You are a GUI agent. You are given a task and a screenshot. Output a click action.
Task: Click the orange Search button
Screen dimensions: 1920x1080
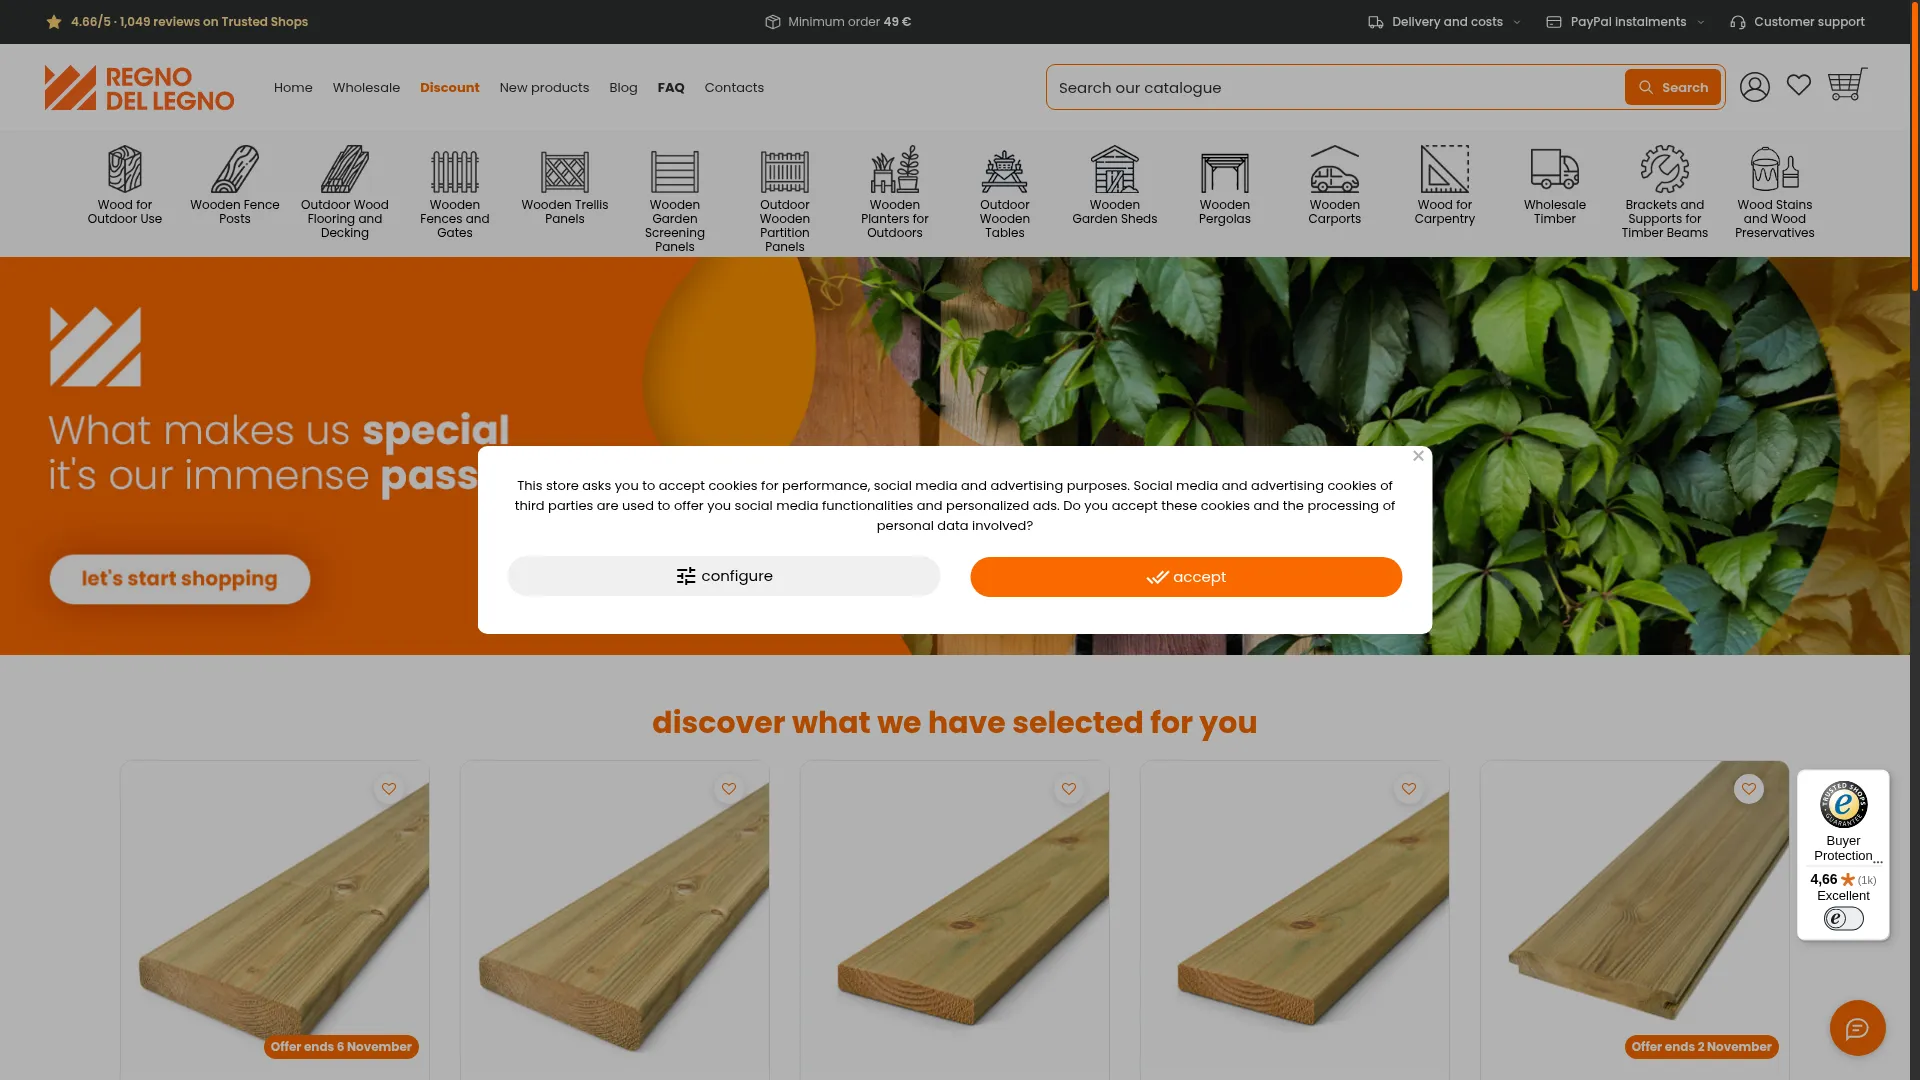coord(1672,87)
